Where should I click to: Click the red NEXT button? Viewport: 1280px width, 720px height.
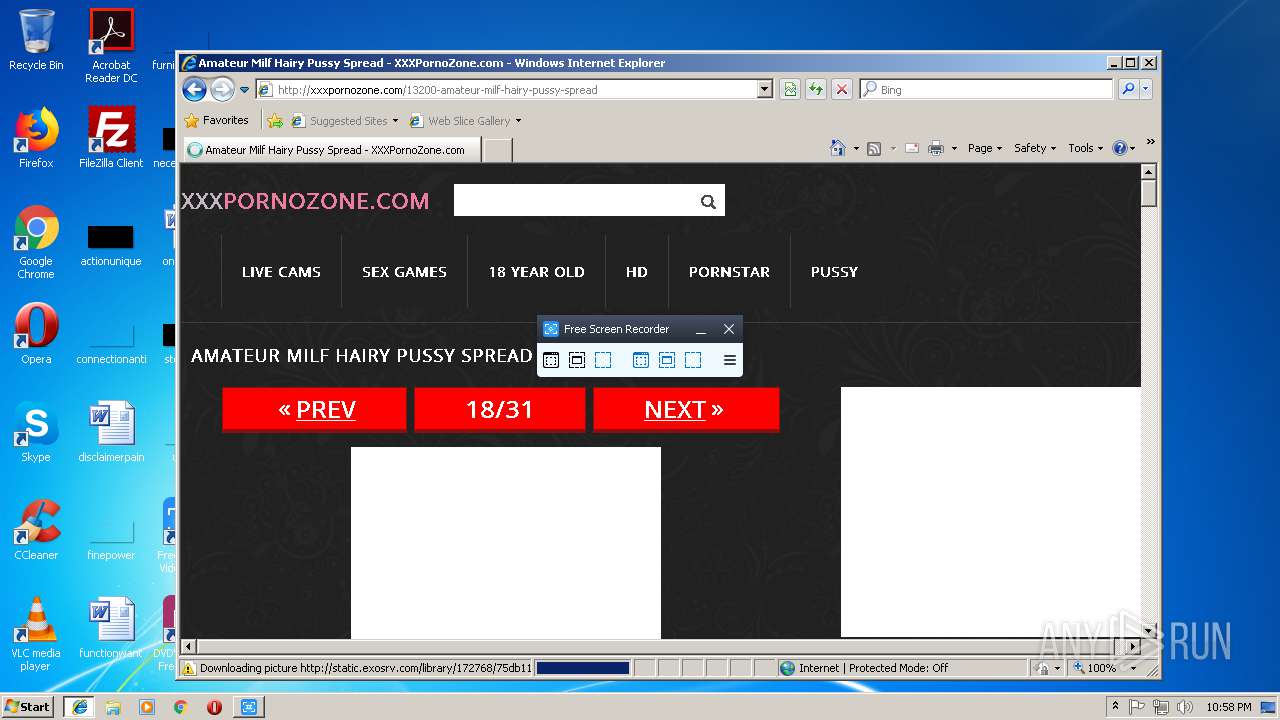pos(686,409)
